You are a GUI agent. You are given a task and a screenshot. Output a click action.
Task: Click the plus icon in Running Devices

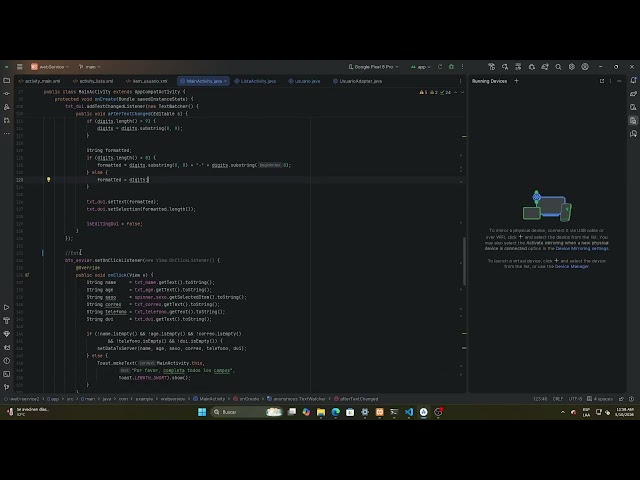coord(516,81)
